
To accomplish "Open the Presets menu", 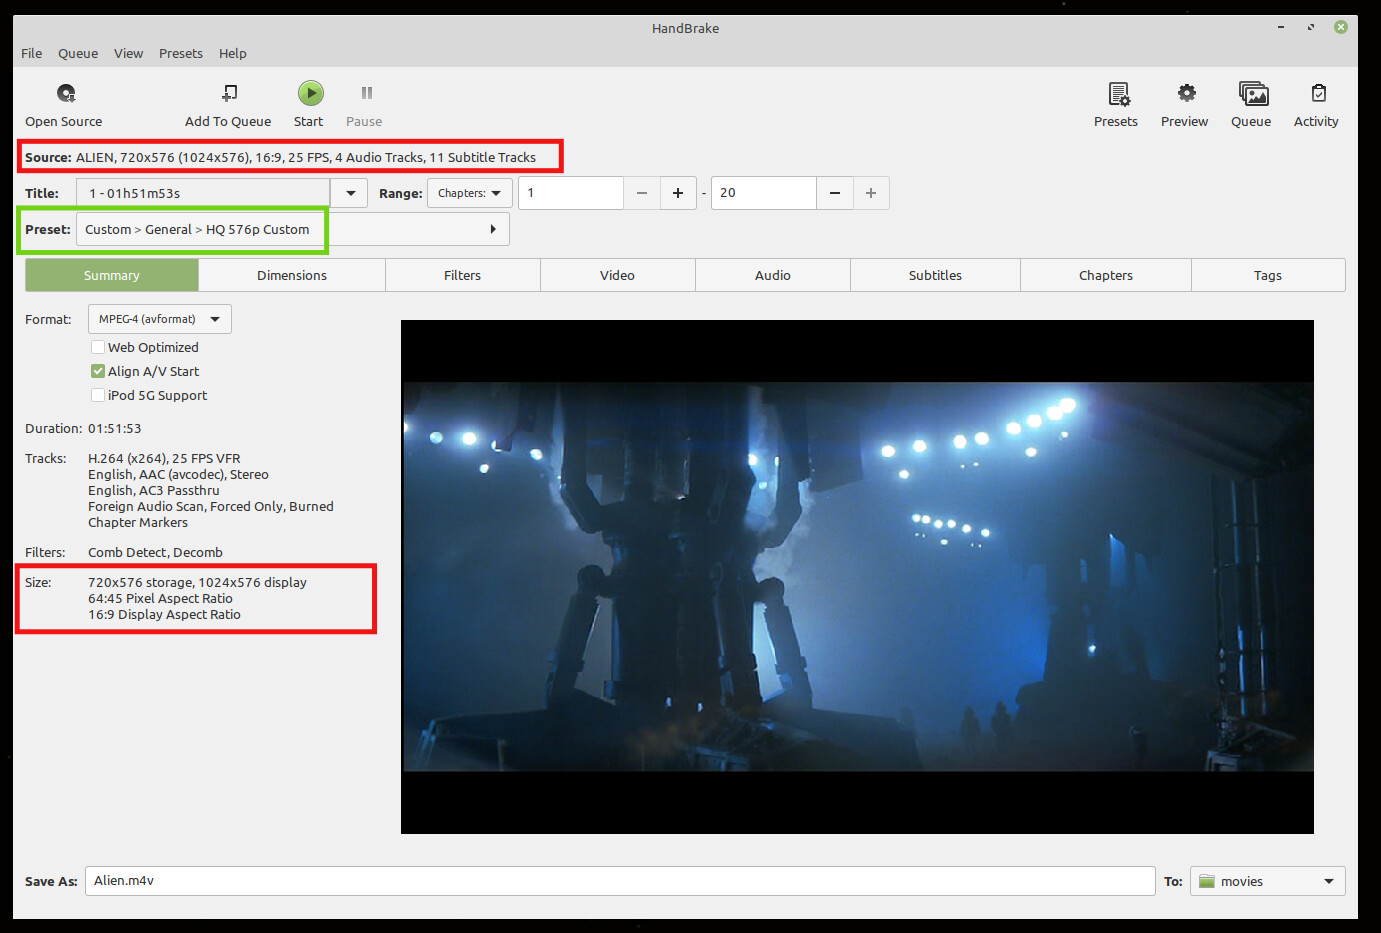I will click(x=180, y=53).
